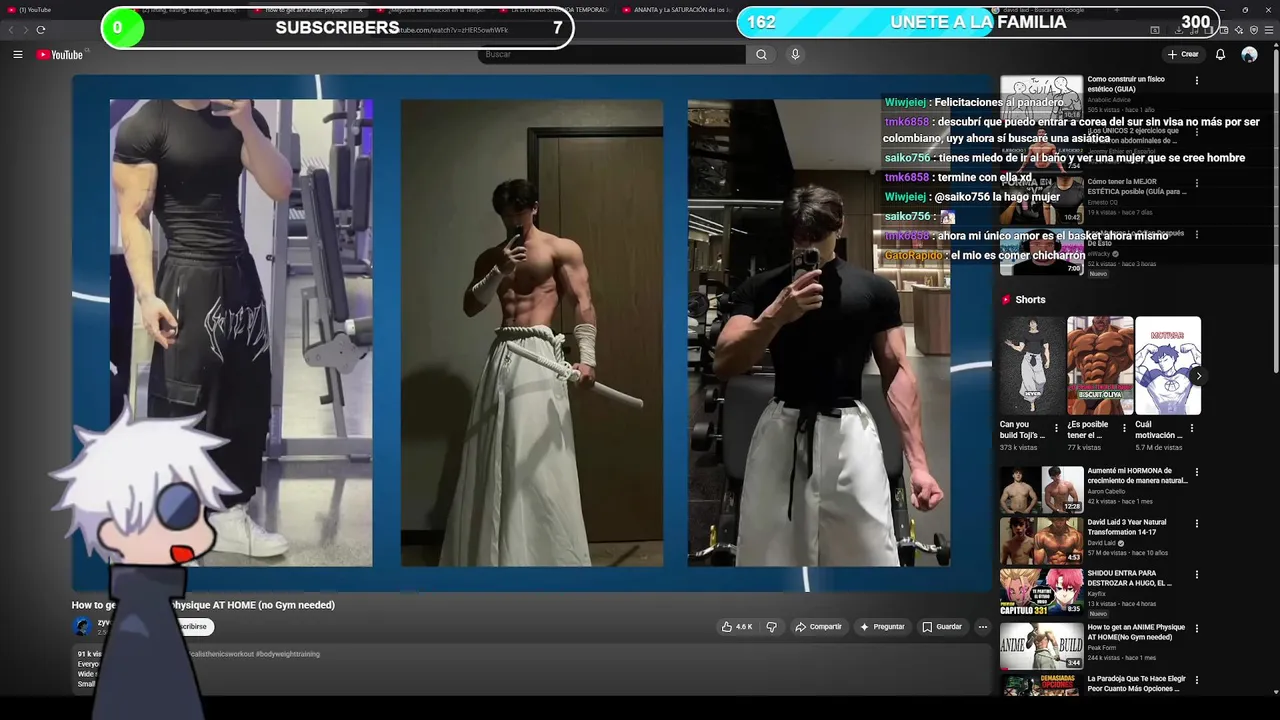Reload the page in browser toolbar

[x=40, y=30]
